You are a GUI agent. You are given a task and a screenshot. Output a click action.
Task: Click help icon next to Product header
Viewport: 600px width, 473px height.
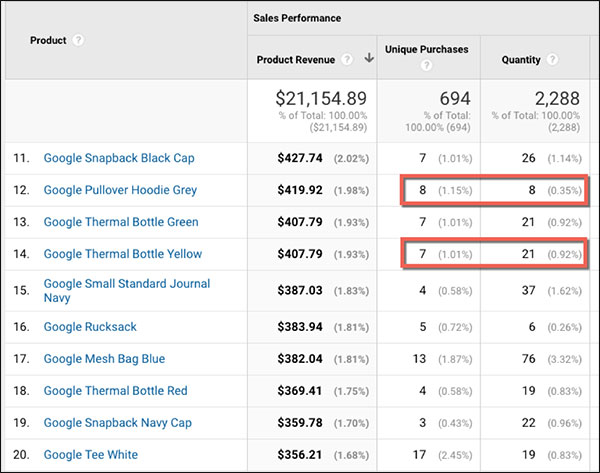tap(78, 41)
